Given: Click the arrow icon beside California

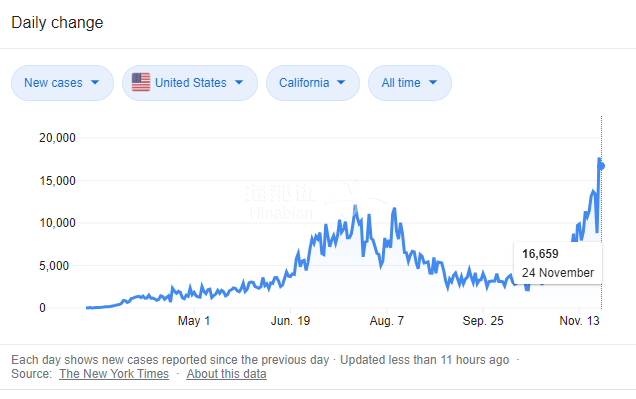Looking at the screenshot, I should (x=341, y=82).
